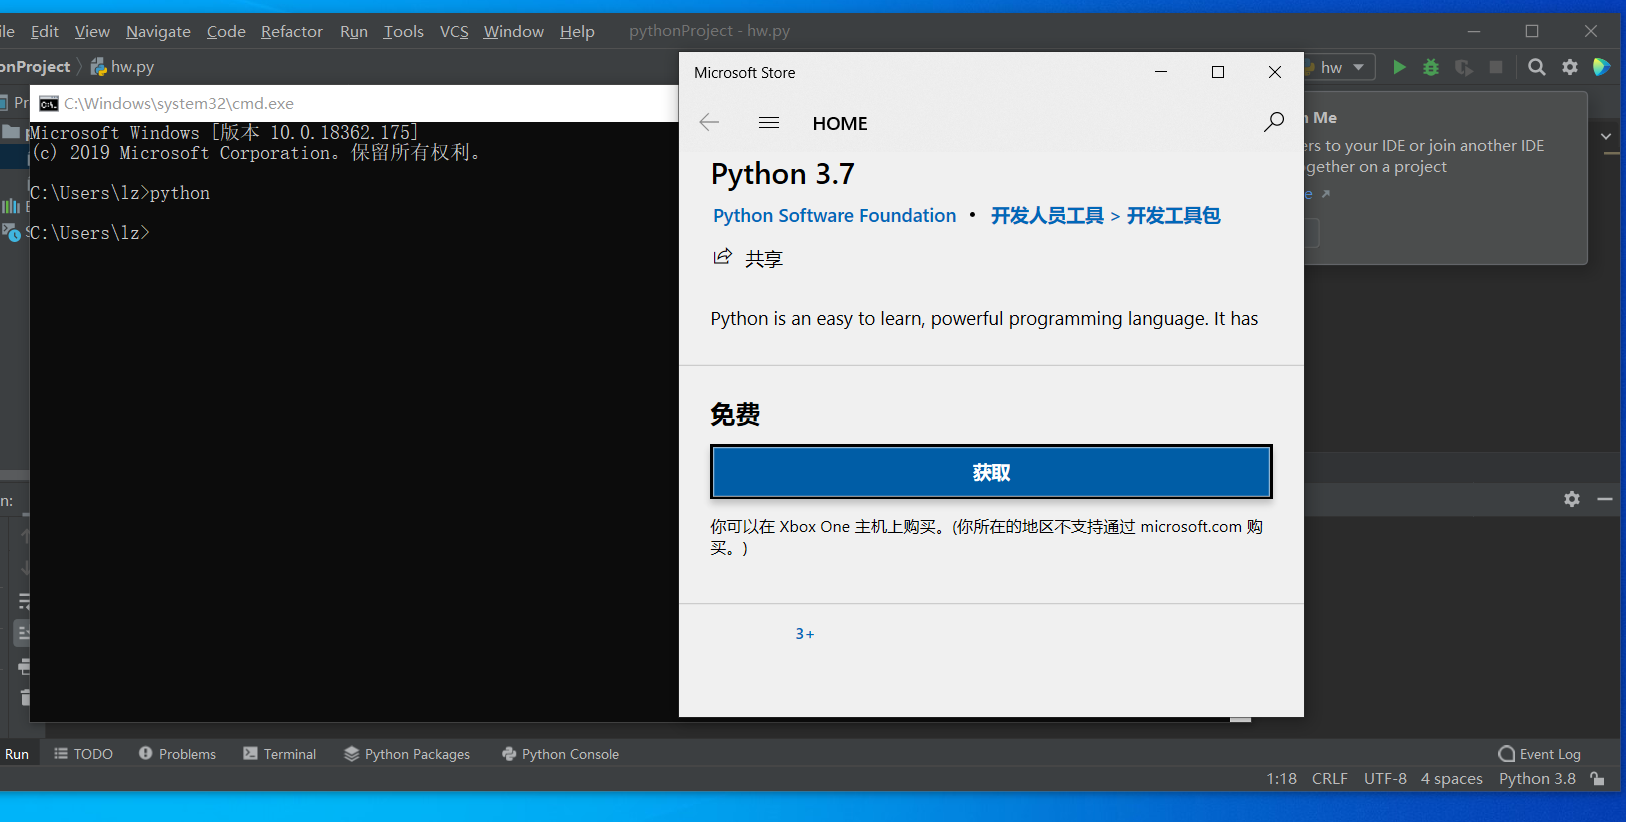Open the Tools menu
The width and height of the screenshot is (1626, 822).
[404, 32]
